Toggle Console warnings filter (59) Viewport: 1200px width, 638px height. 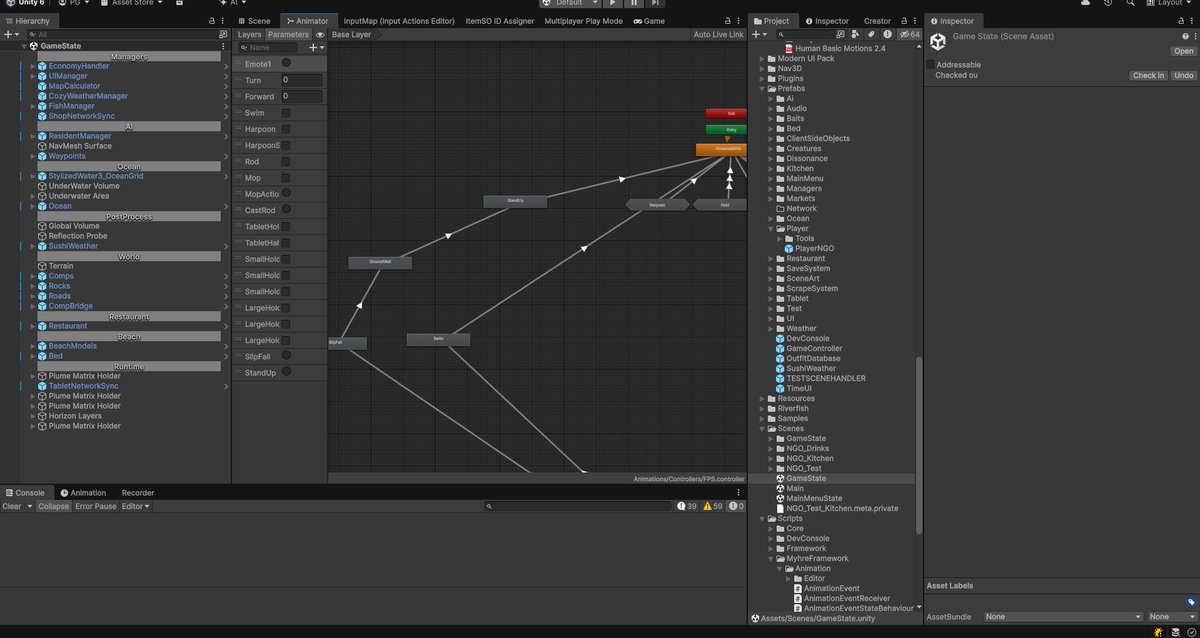point(712,506)
